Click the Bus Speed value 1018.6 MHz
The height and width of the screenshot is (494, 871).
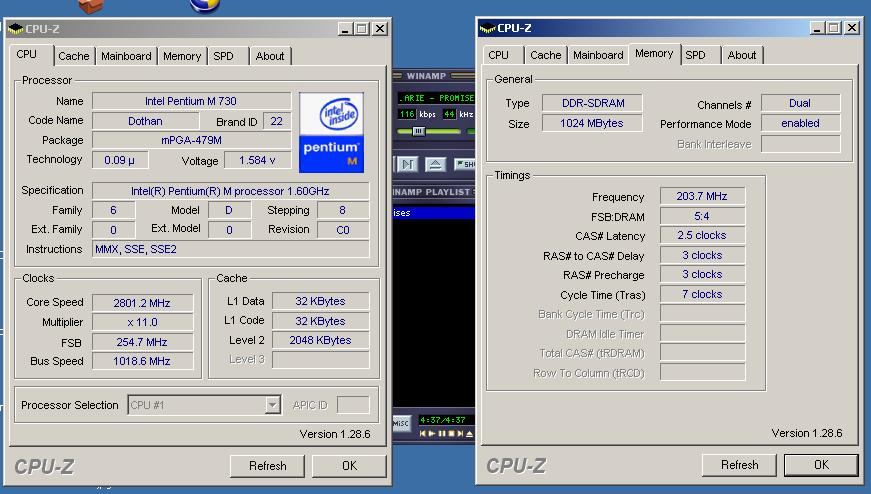[x=142, y=361]
